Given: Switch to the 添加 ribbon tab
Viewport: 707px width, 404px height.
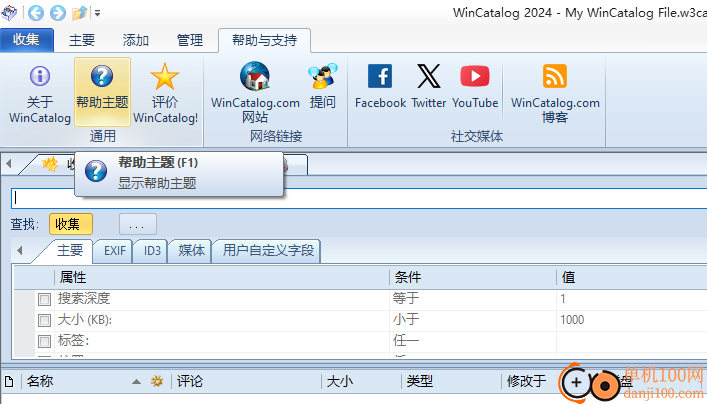Looking at the screenshot, I should click(x=136, y=41).
